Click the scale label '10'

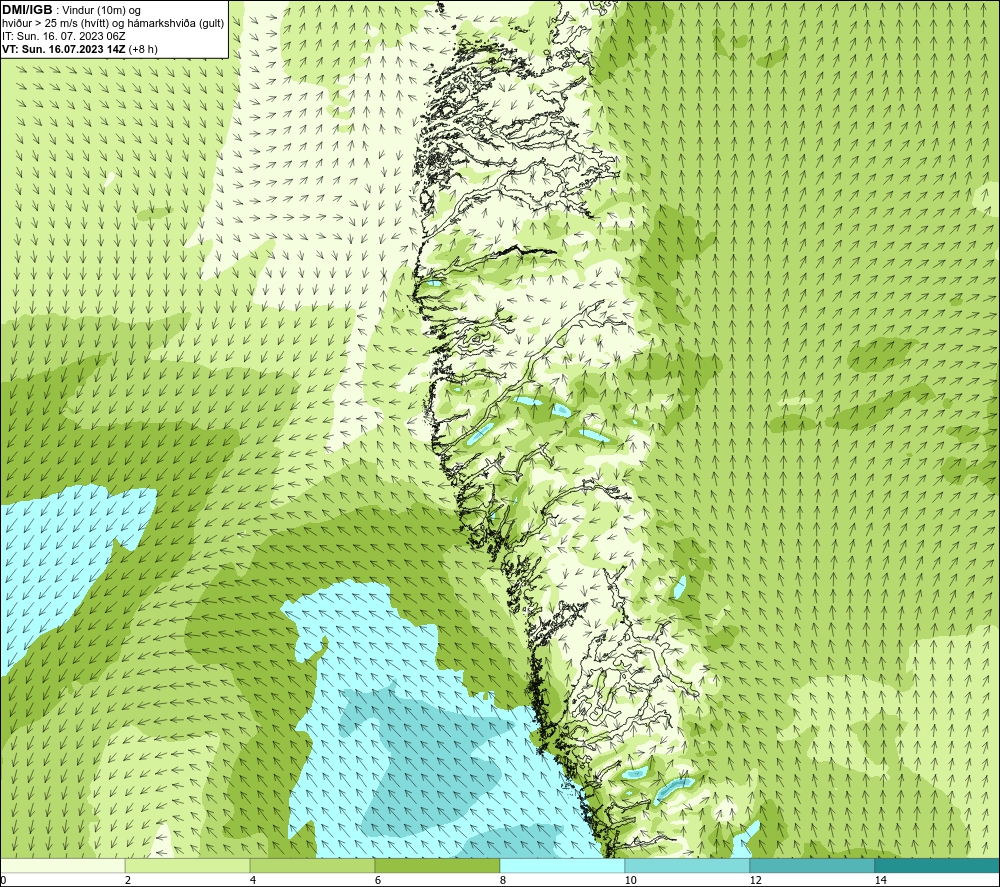click(x=631, y=881)
